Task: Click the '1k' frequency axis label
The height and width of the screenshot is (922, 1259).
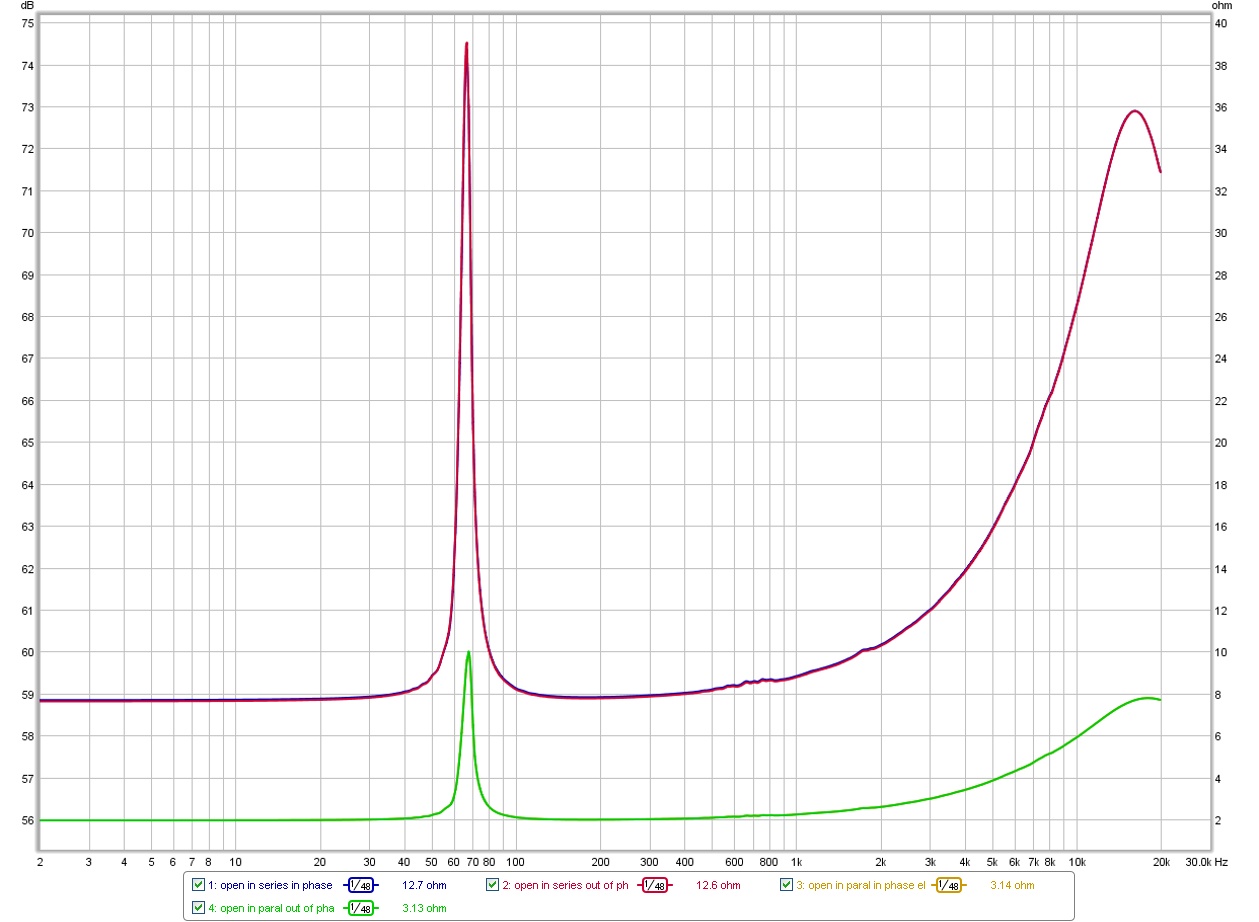Action: point(796,861)
